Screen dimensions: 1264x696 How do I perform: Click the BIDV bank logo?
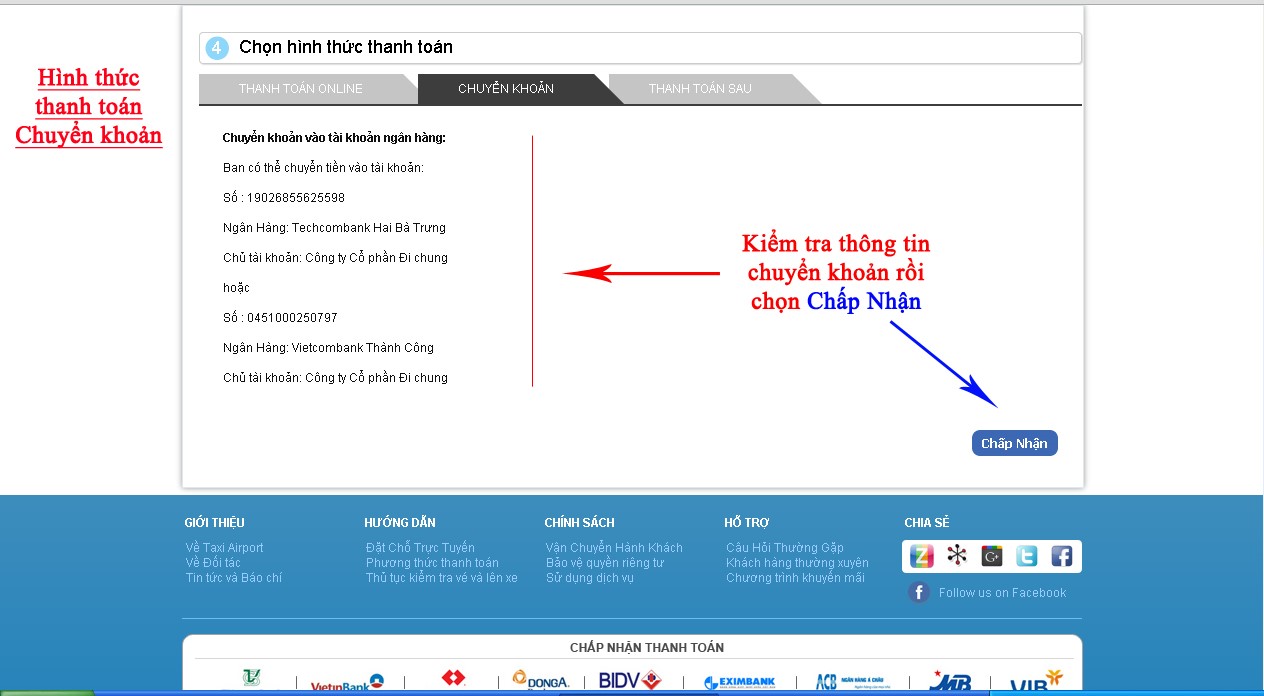(630, 681)
